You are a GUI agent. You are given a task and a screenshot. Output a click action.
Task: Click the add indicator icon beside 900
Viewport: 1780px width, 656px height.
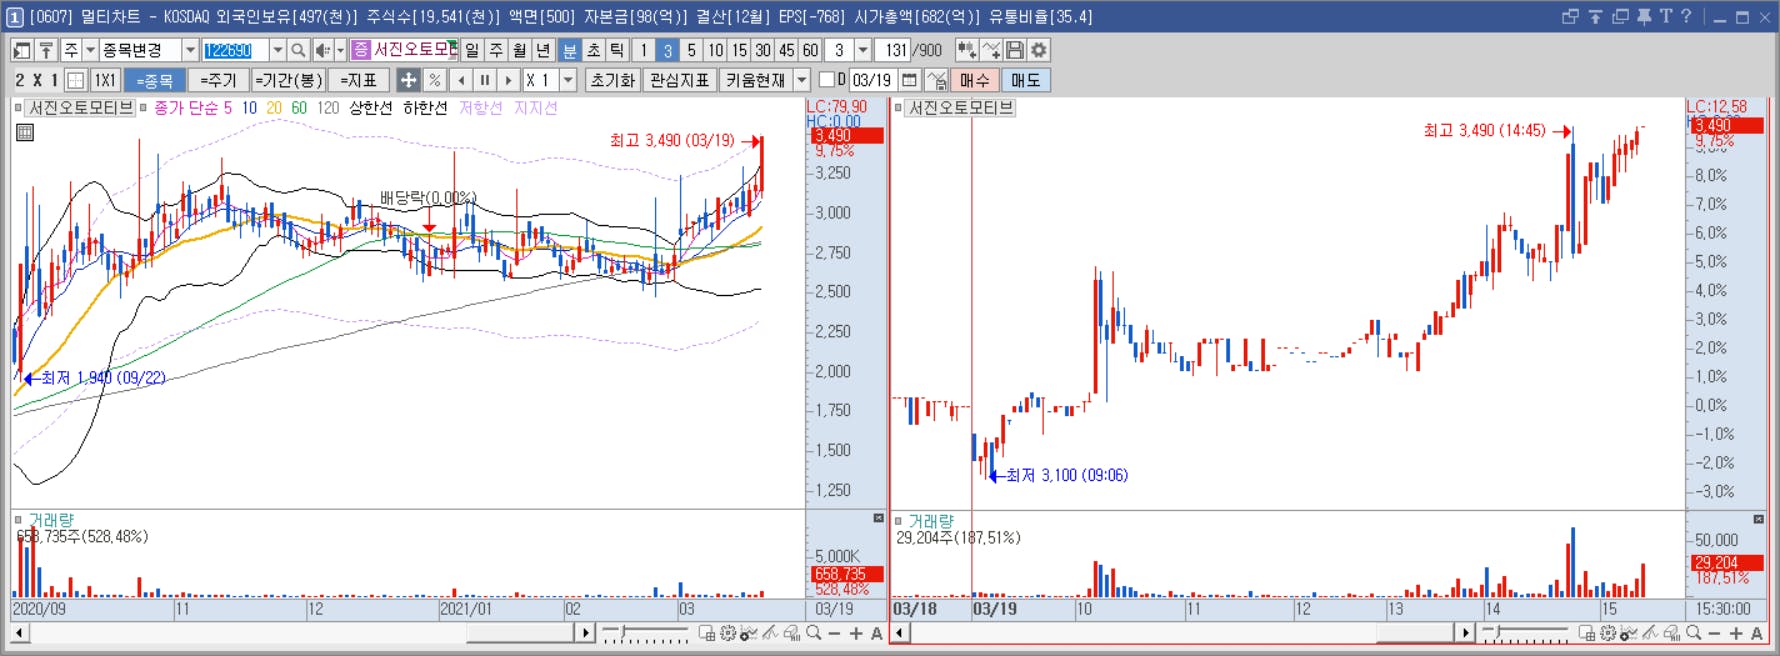(967, 50)
